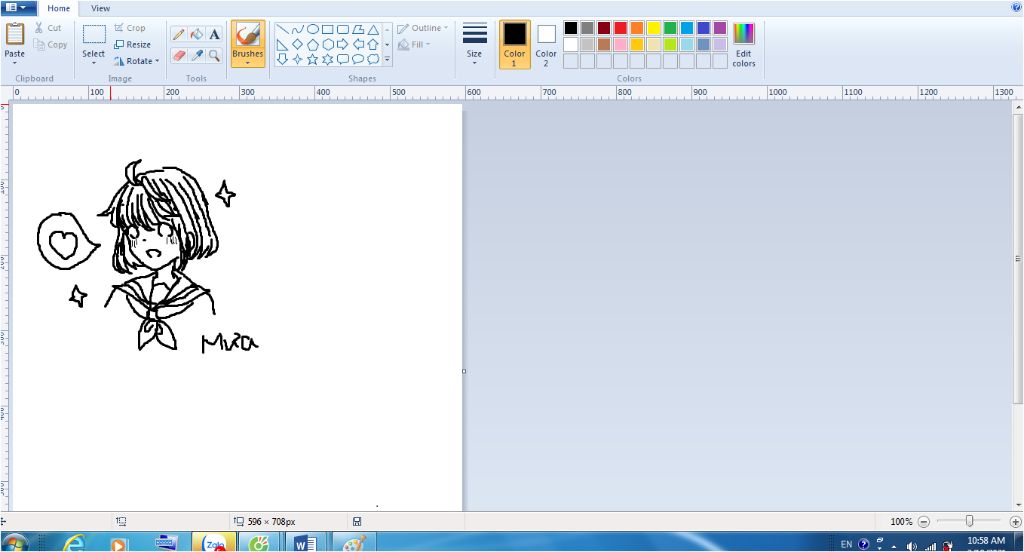Screen dimensions: 1024x552
Task: Choose the Pentagon shape
Action: 313,44
